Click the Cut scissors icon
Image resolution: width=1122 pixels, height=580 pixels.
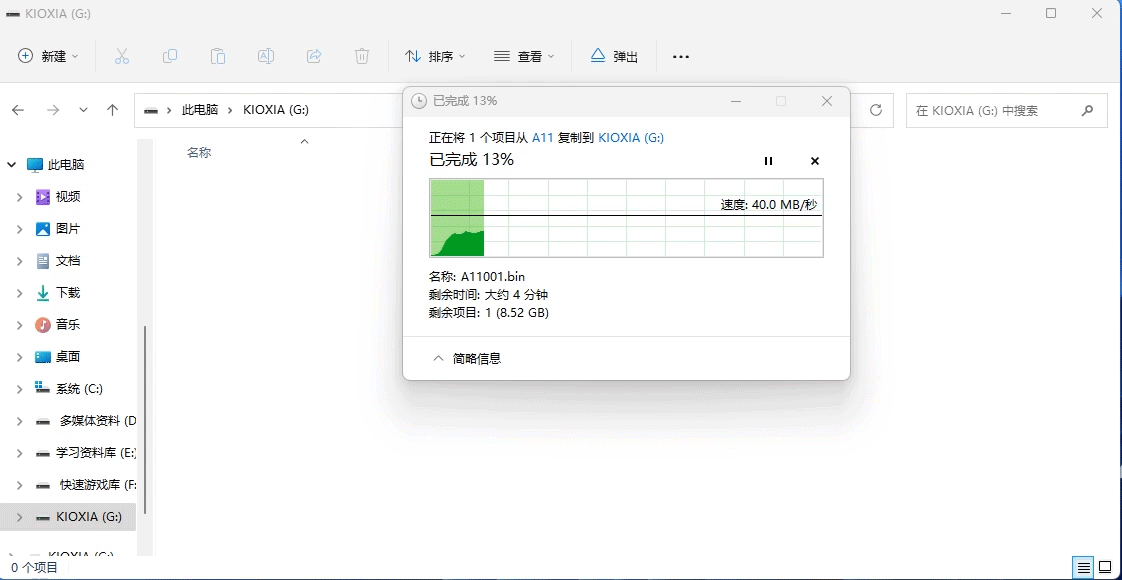click(x=122, y=56)
